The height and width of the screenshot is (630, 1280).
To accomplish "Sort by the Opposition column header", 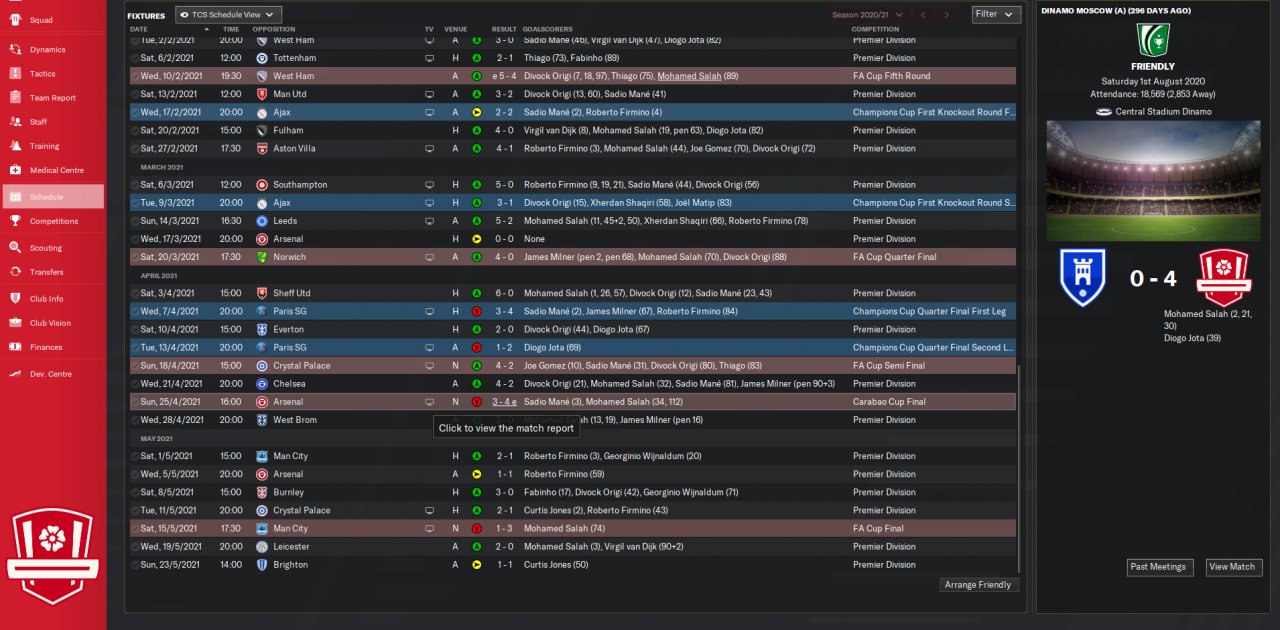I will (274, 29).
